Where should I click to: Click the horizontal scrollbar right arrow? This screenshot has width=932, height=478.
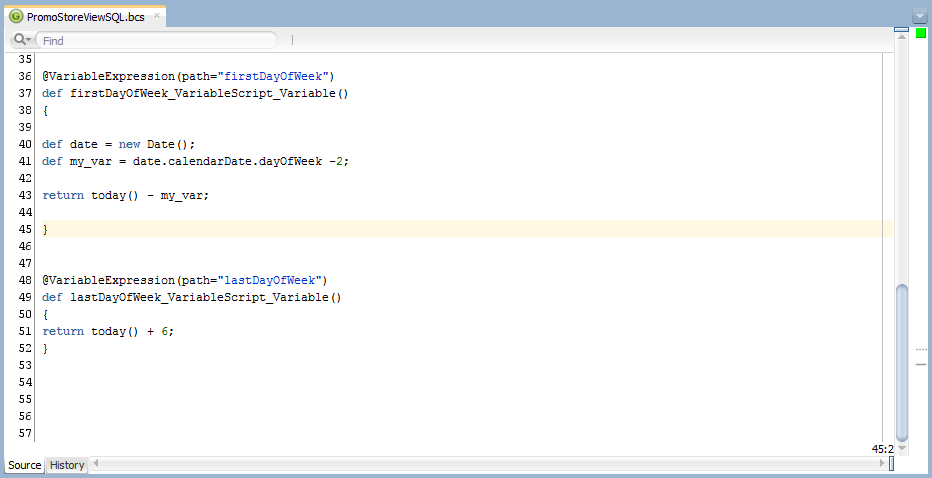coord(884,465)
